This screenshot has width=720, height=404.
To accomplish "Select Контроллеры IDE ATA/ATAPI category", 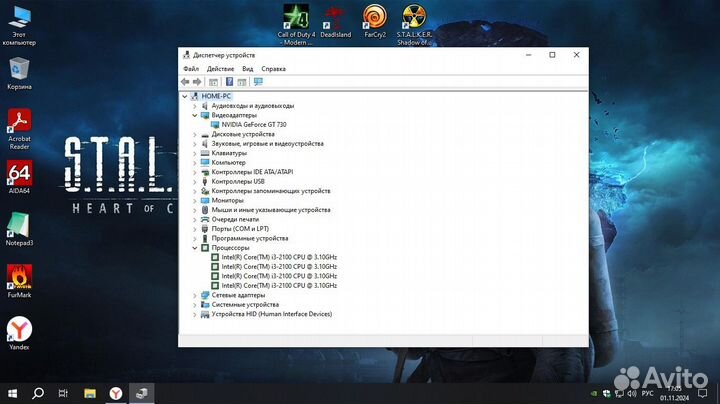I will [x=252, y=172].
